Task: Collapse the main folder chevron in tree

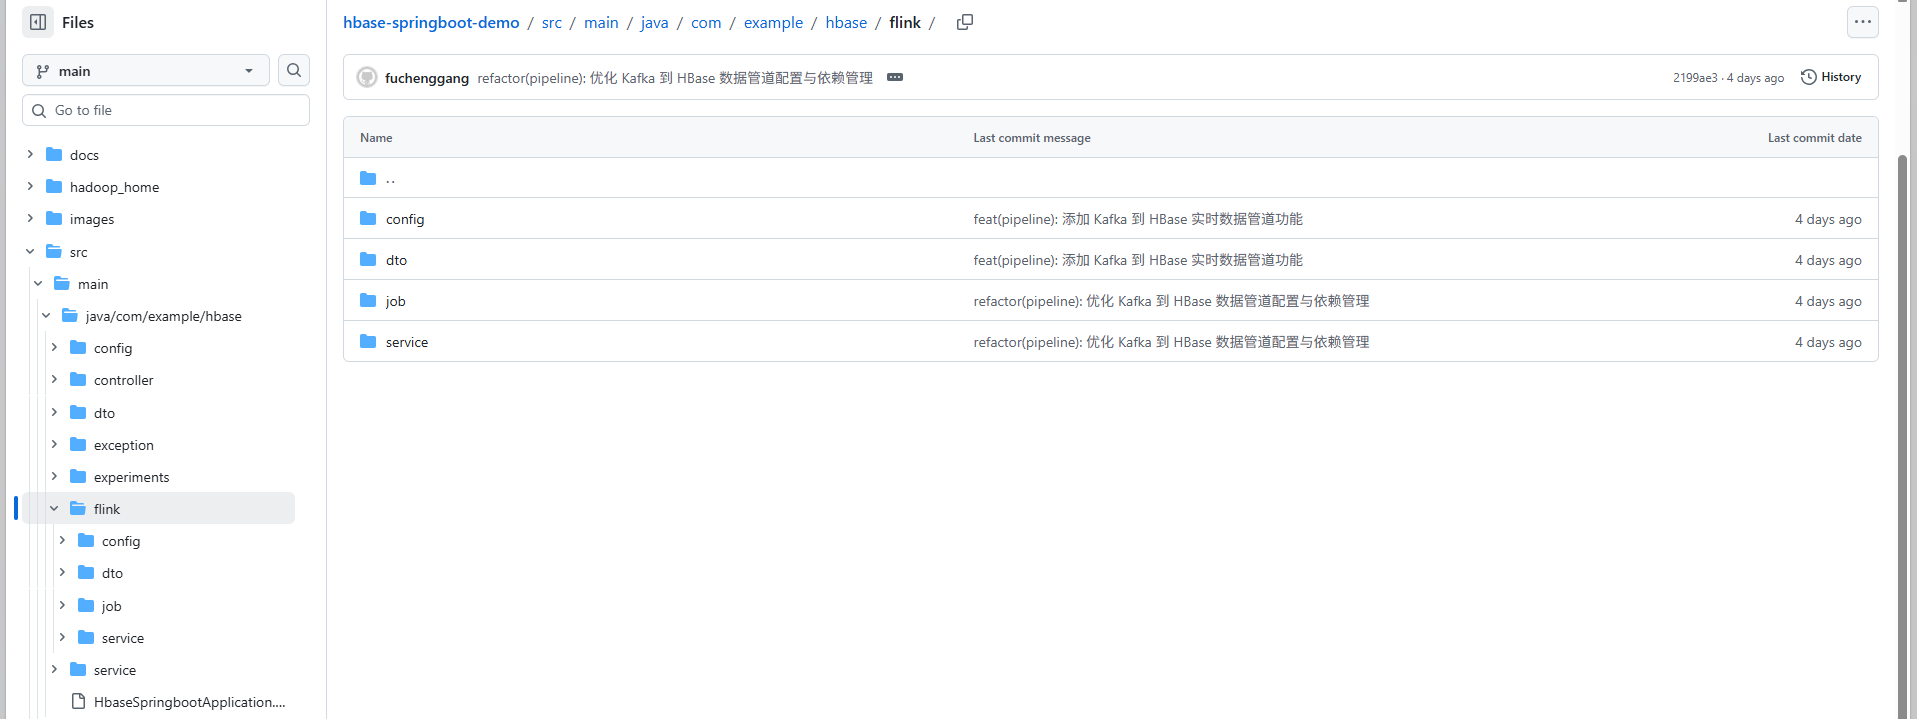Action: coord(38,283)
